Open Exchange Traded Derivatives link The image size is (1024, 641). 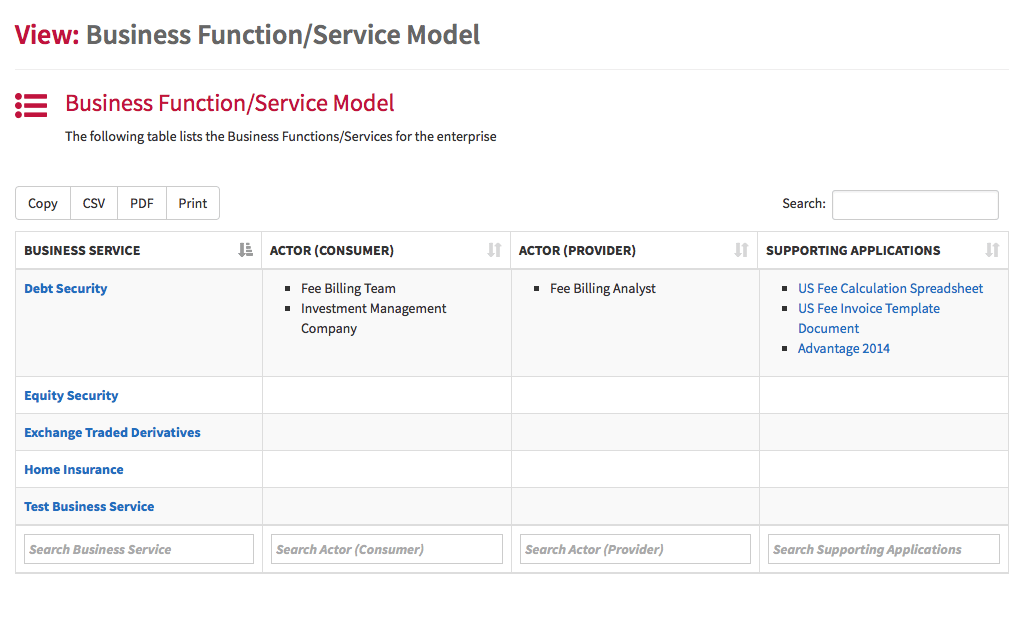click(112, 433)
